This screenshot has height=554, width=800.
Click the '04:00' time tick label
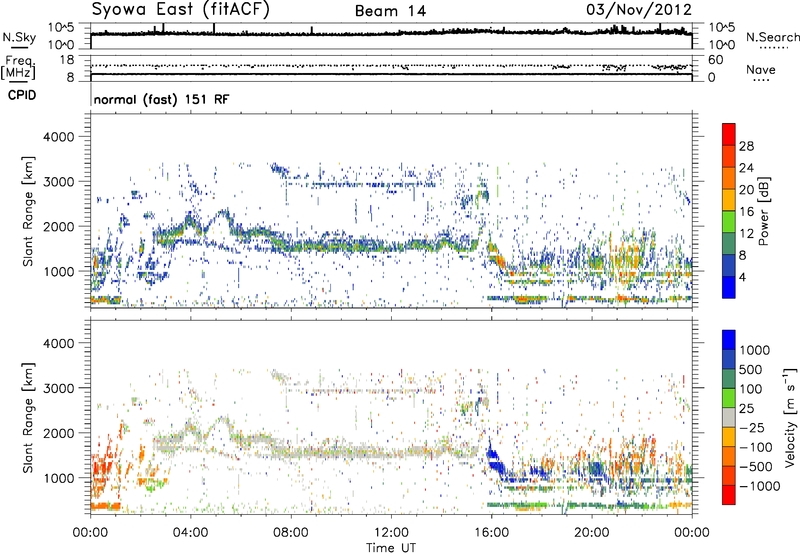[x=191, y=533]
